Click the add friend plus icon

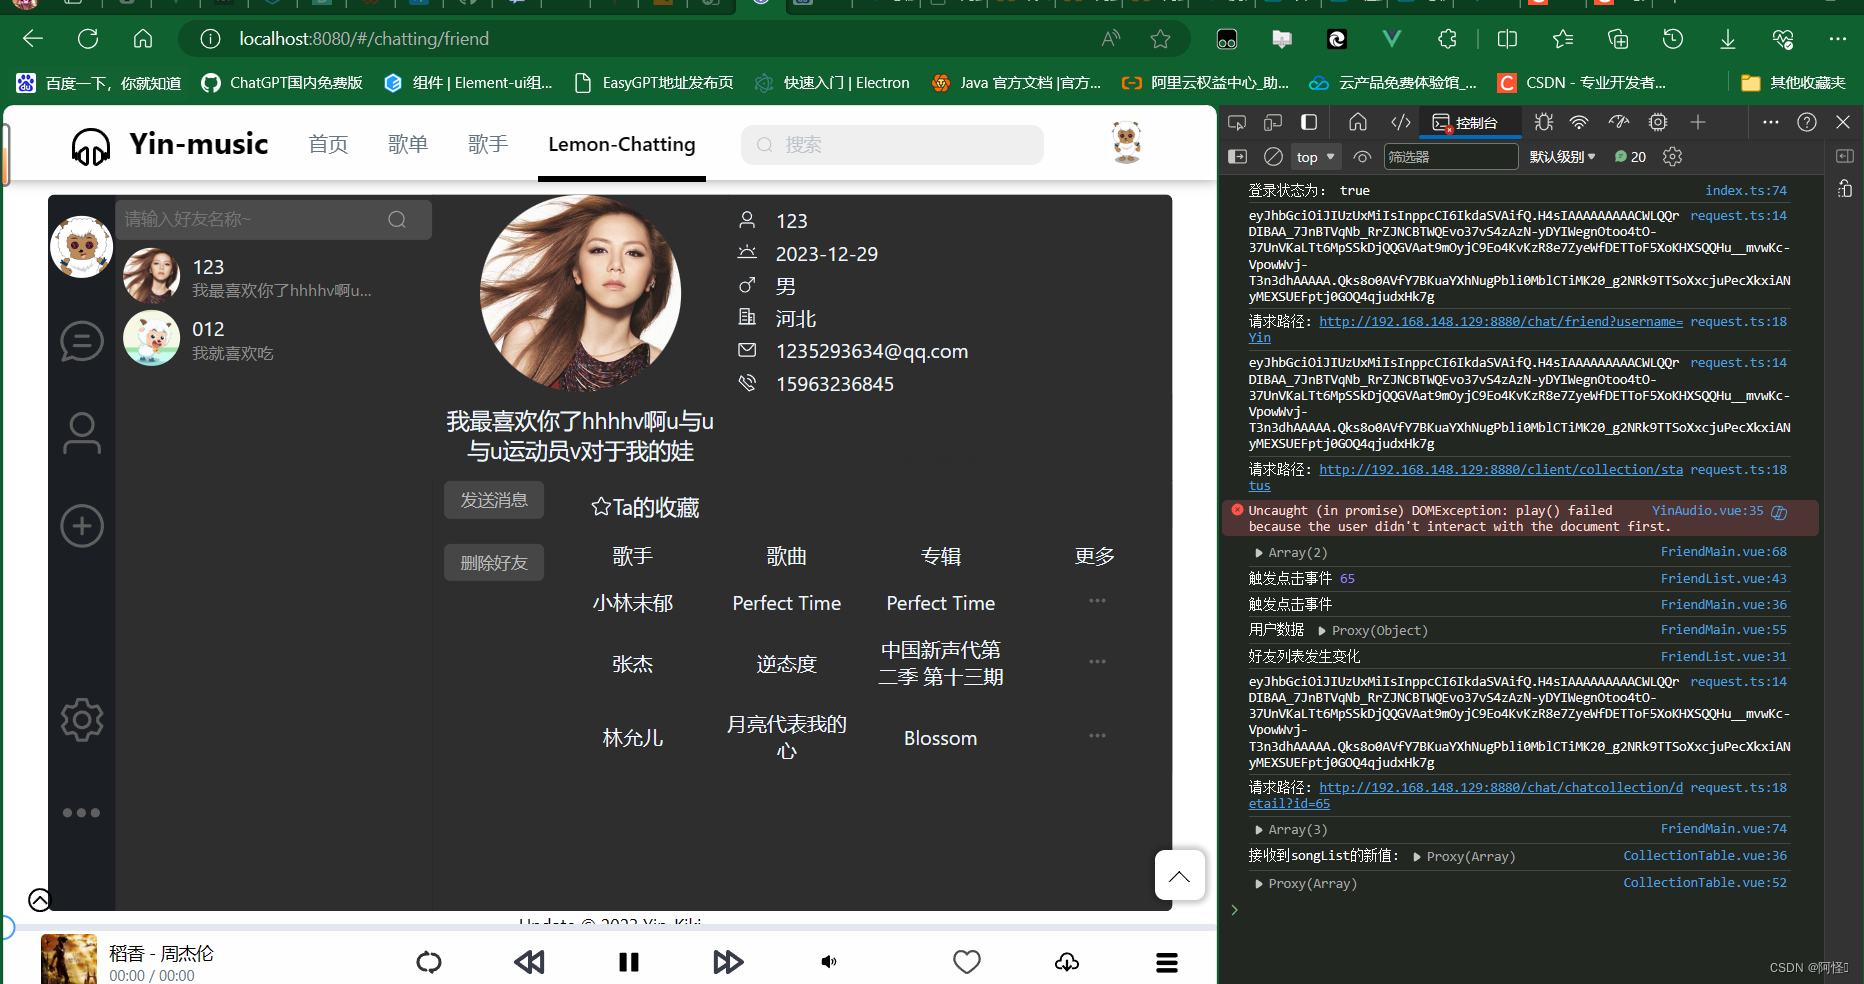tap(81, 525)
